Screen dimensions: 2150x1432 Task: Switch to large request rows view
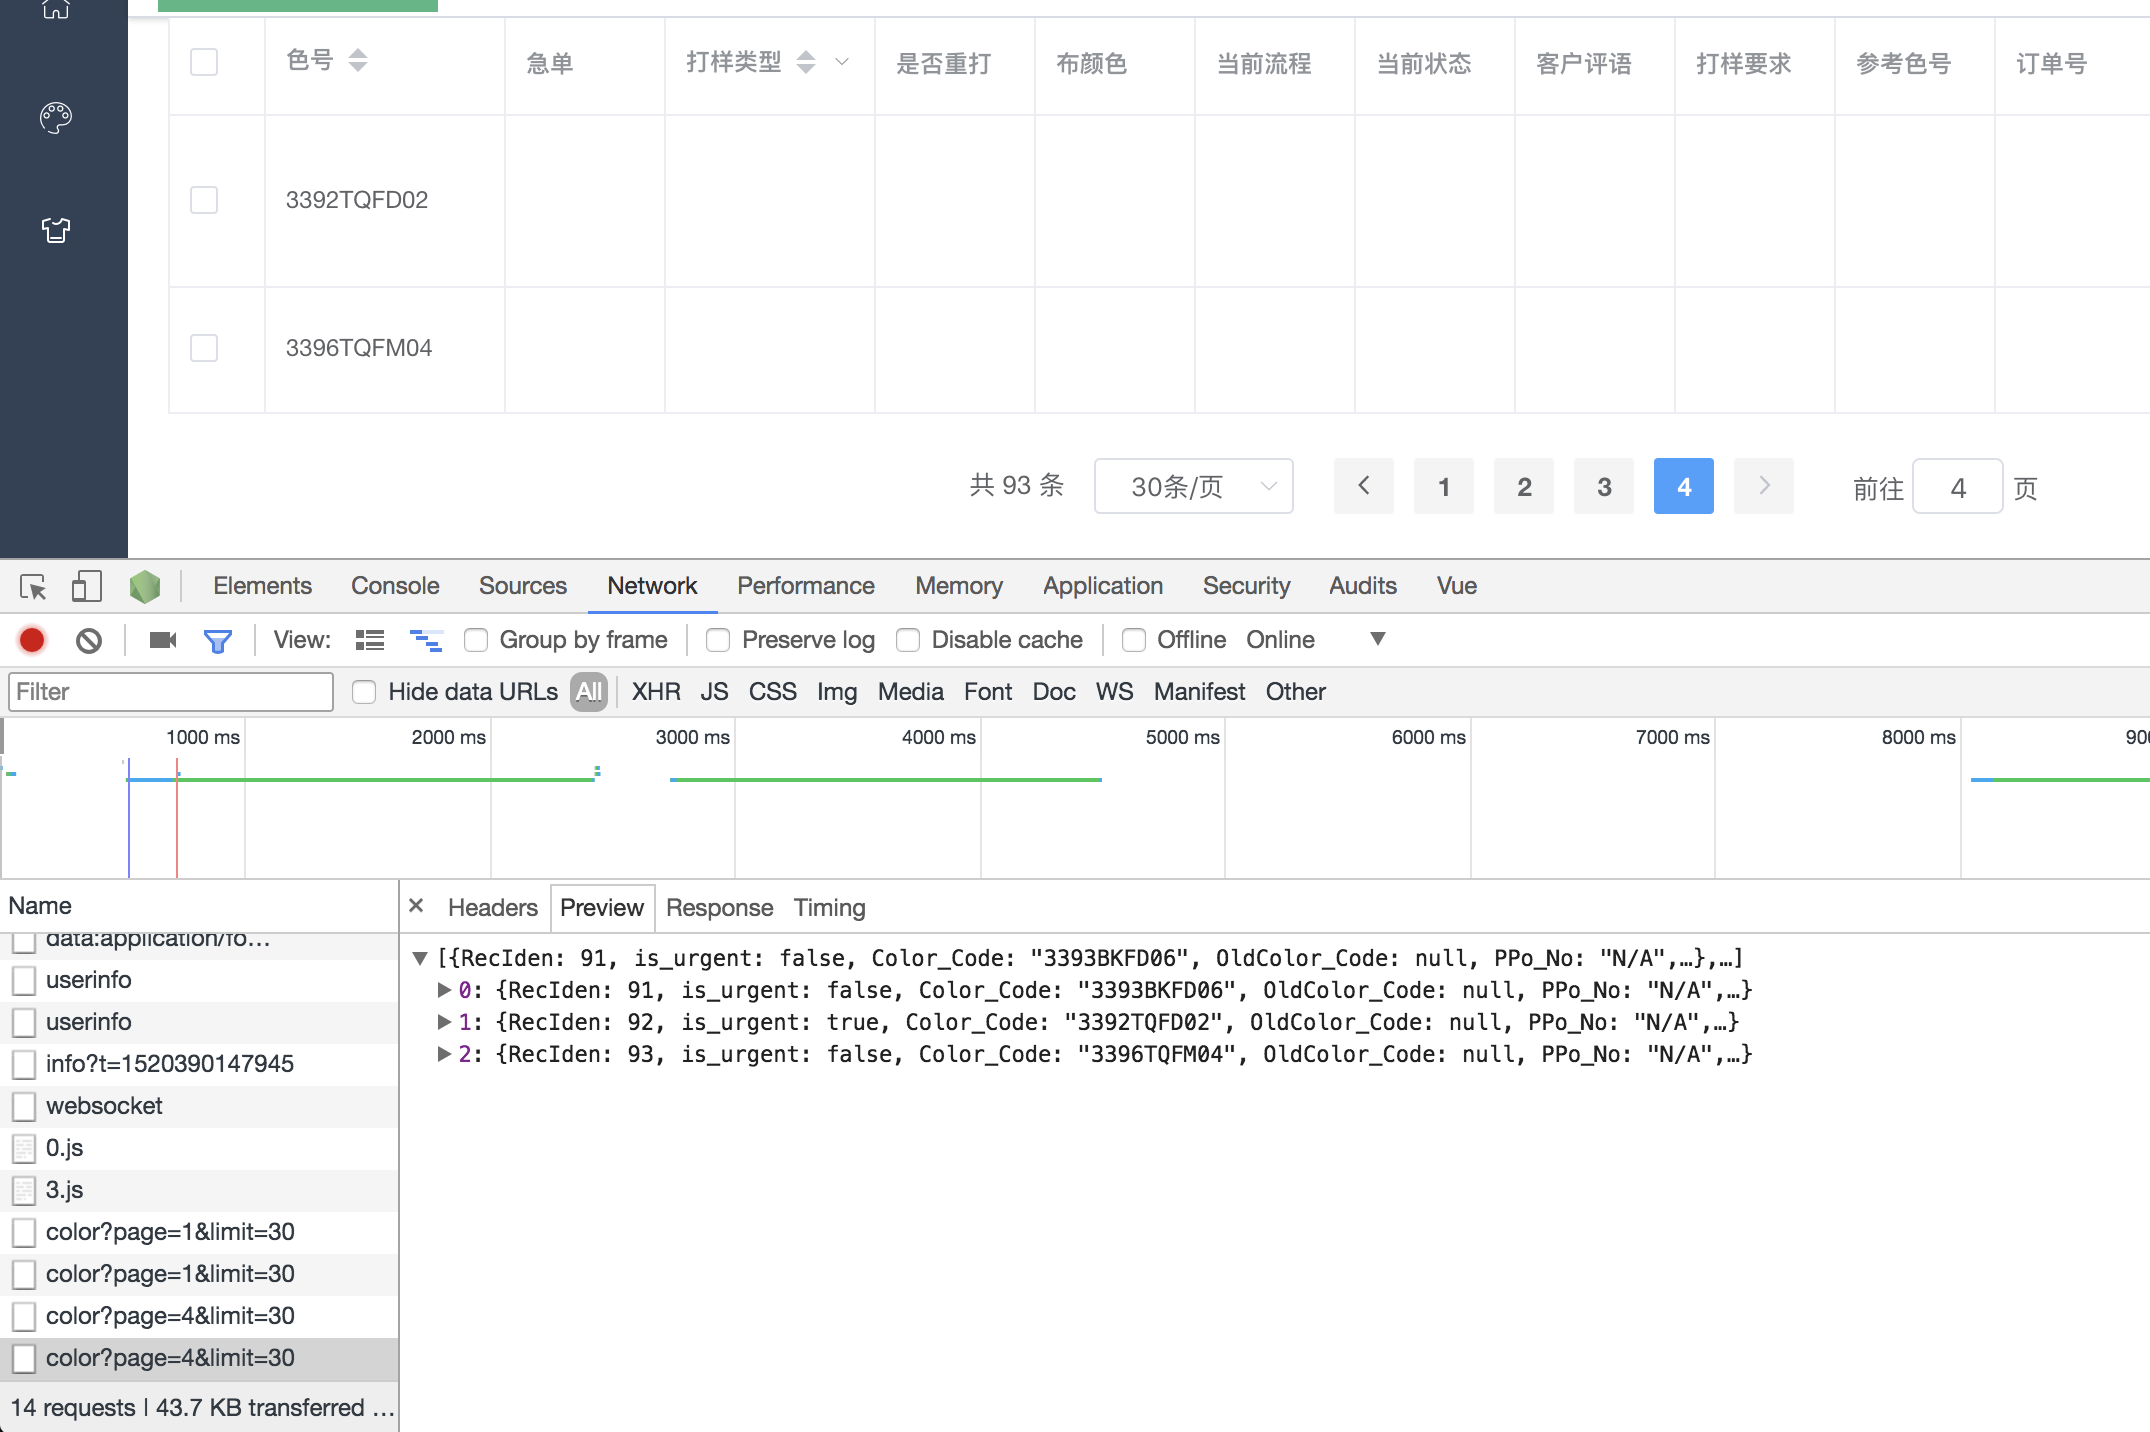click(369, 640)
